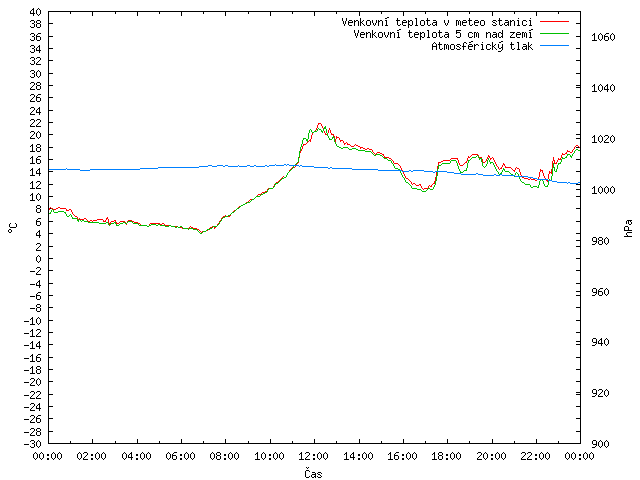640x480 pixels.
Task: Click the '°C' left axis title
Action: [x=13, y=228]
